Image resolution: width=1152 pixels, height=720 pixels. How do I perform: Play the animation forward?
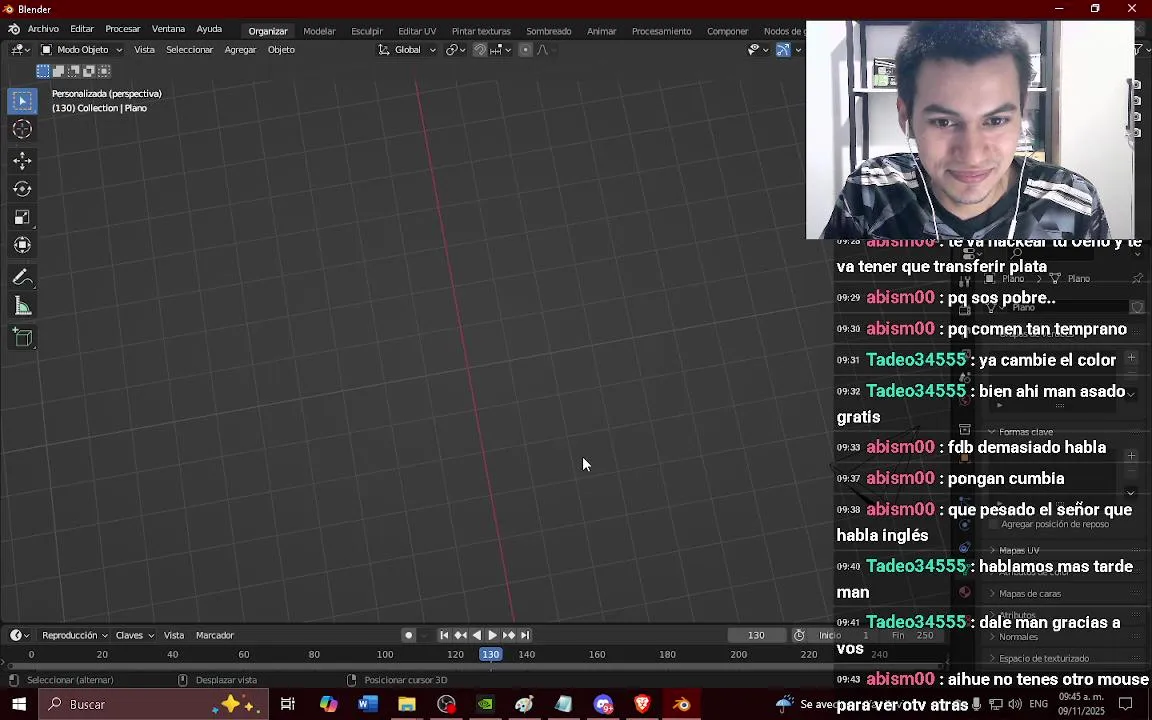[x=493, y=636]
